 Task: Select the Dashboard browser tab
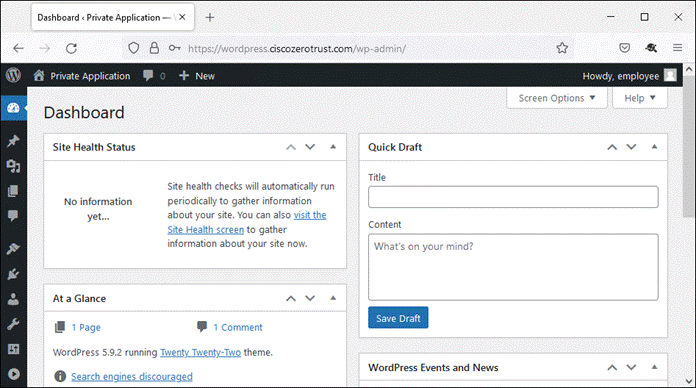[113, 17]
